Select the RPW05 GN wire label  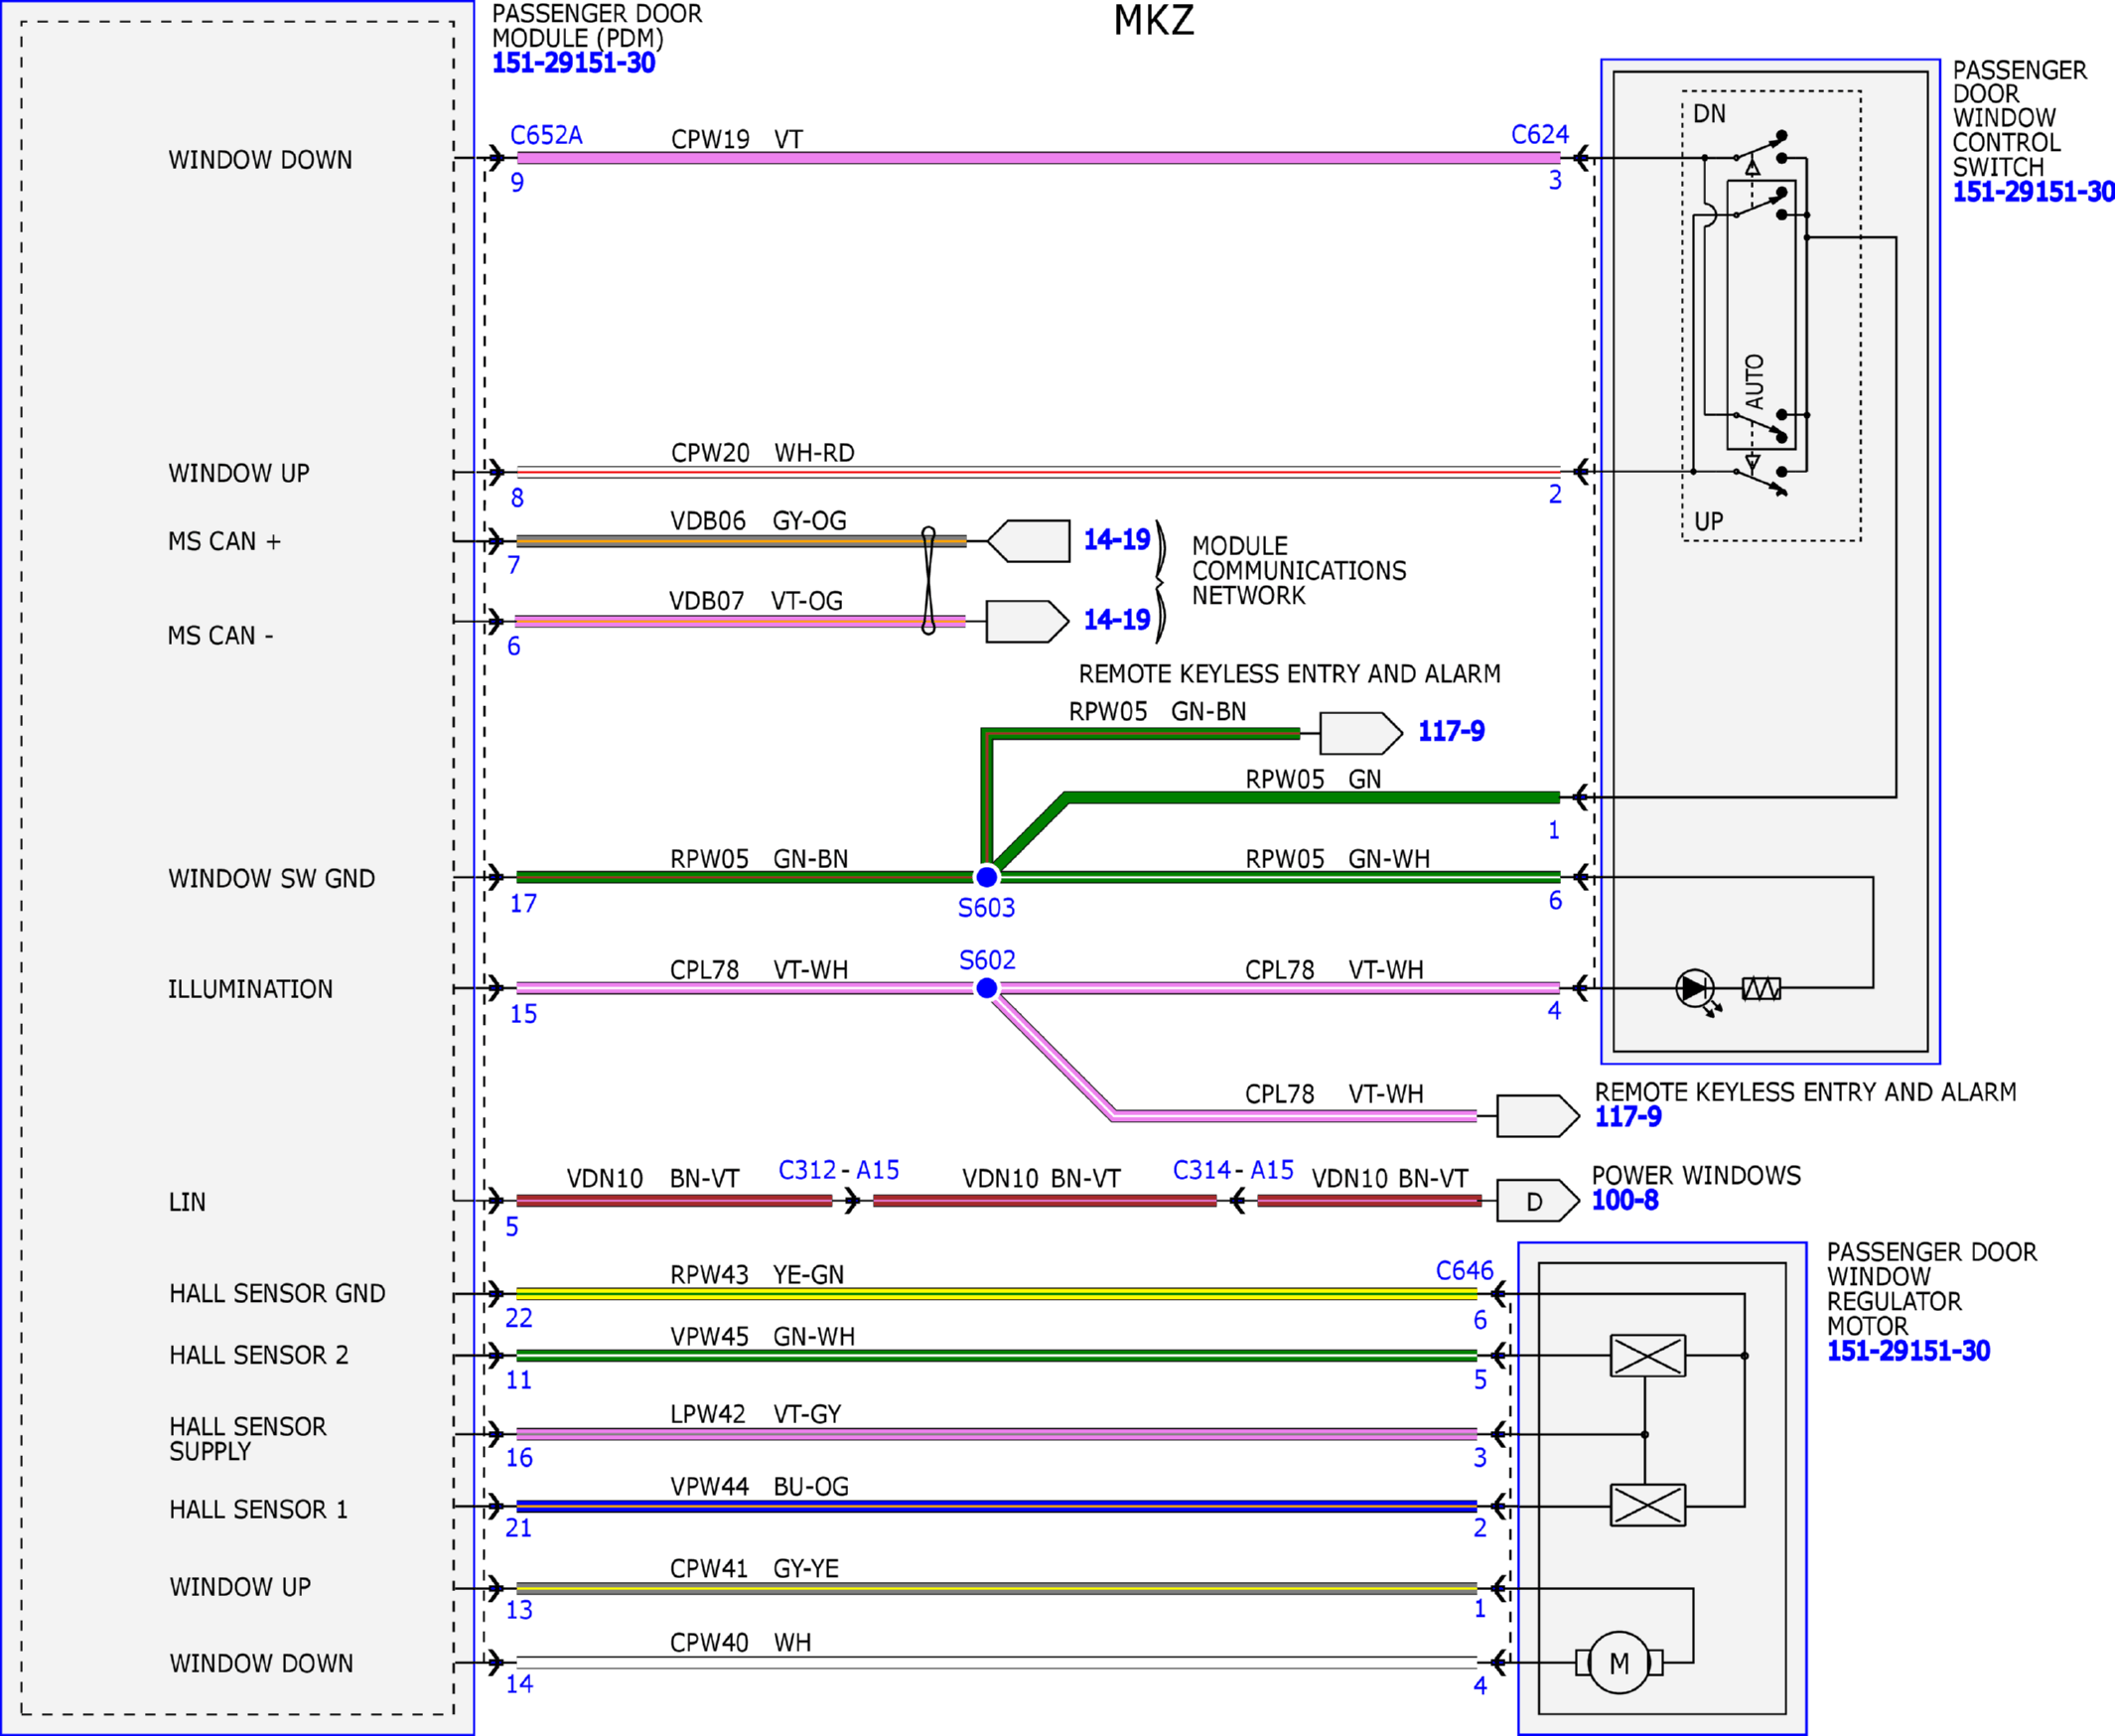[1313, 779]
